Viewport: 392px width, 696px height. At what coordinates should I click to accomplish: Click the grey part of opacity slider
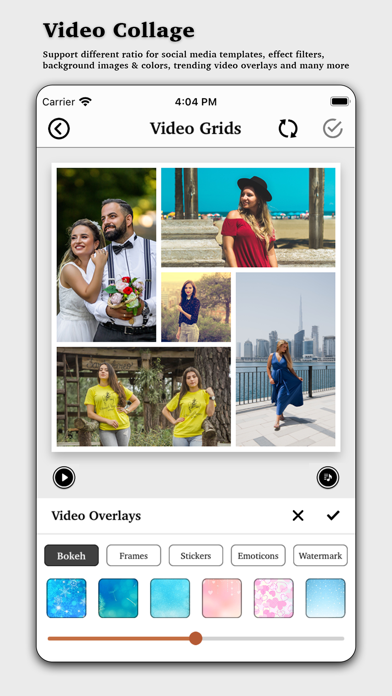tap(273, 638)
